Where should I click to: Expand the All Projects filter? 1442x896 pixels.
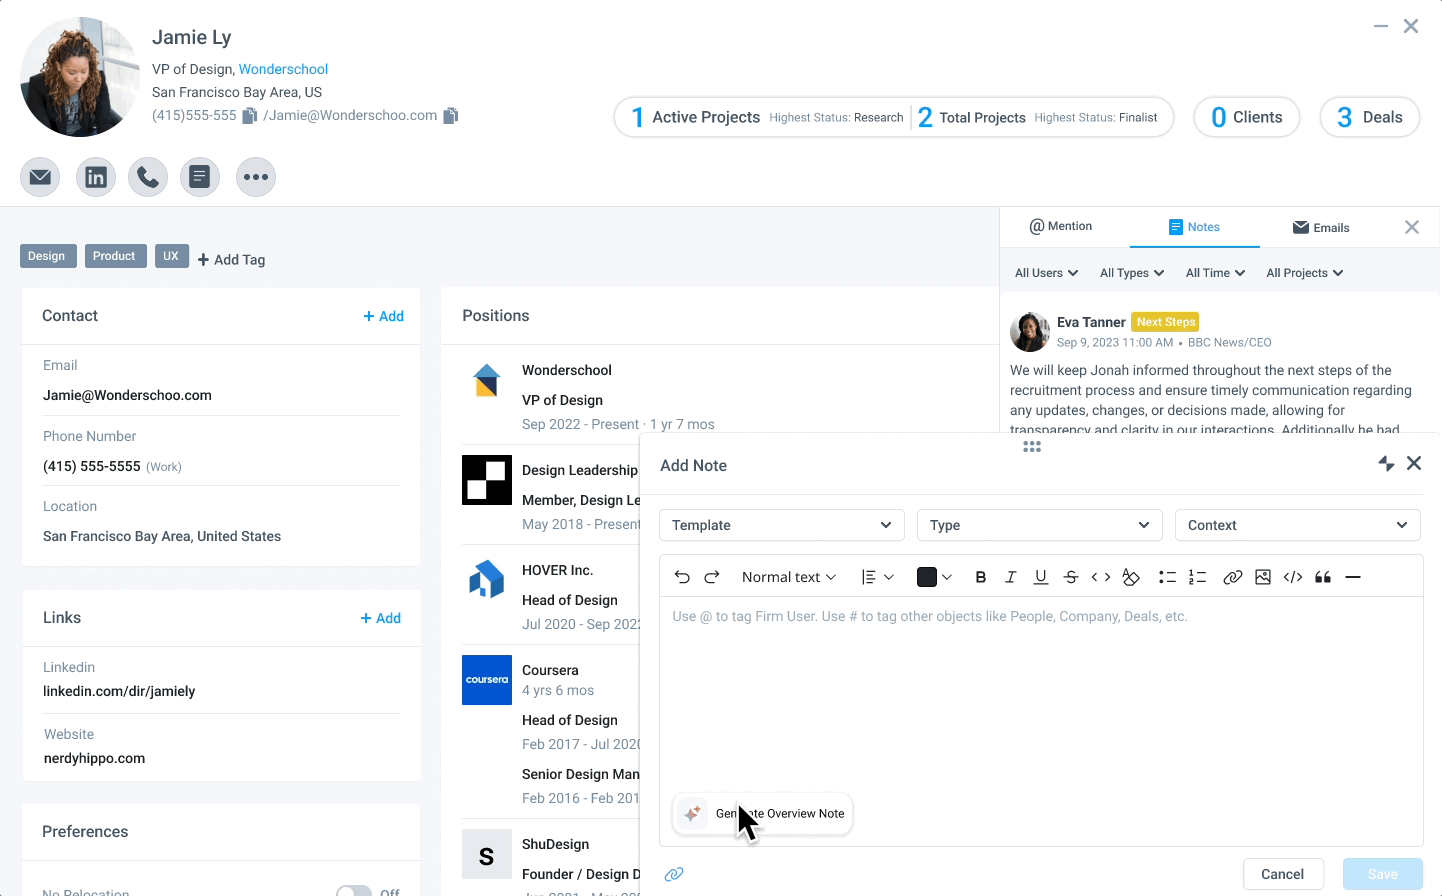pos(1305,273)
